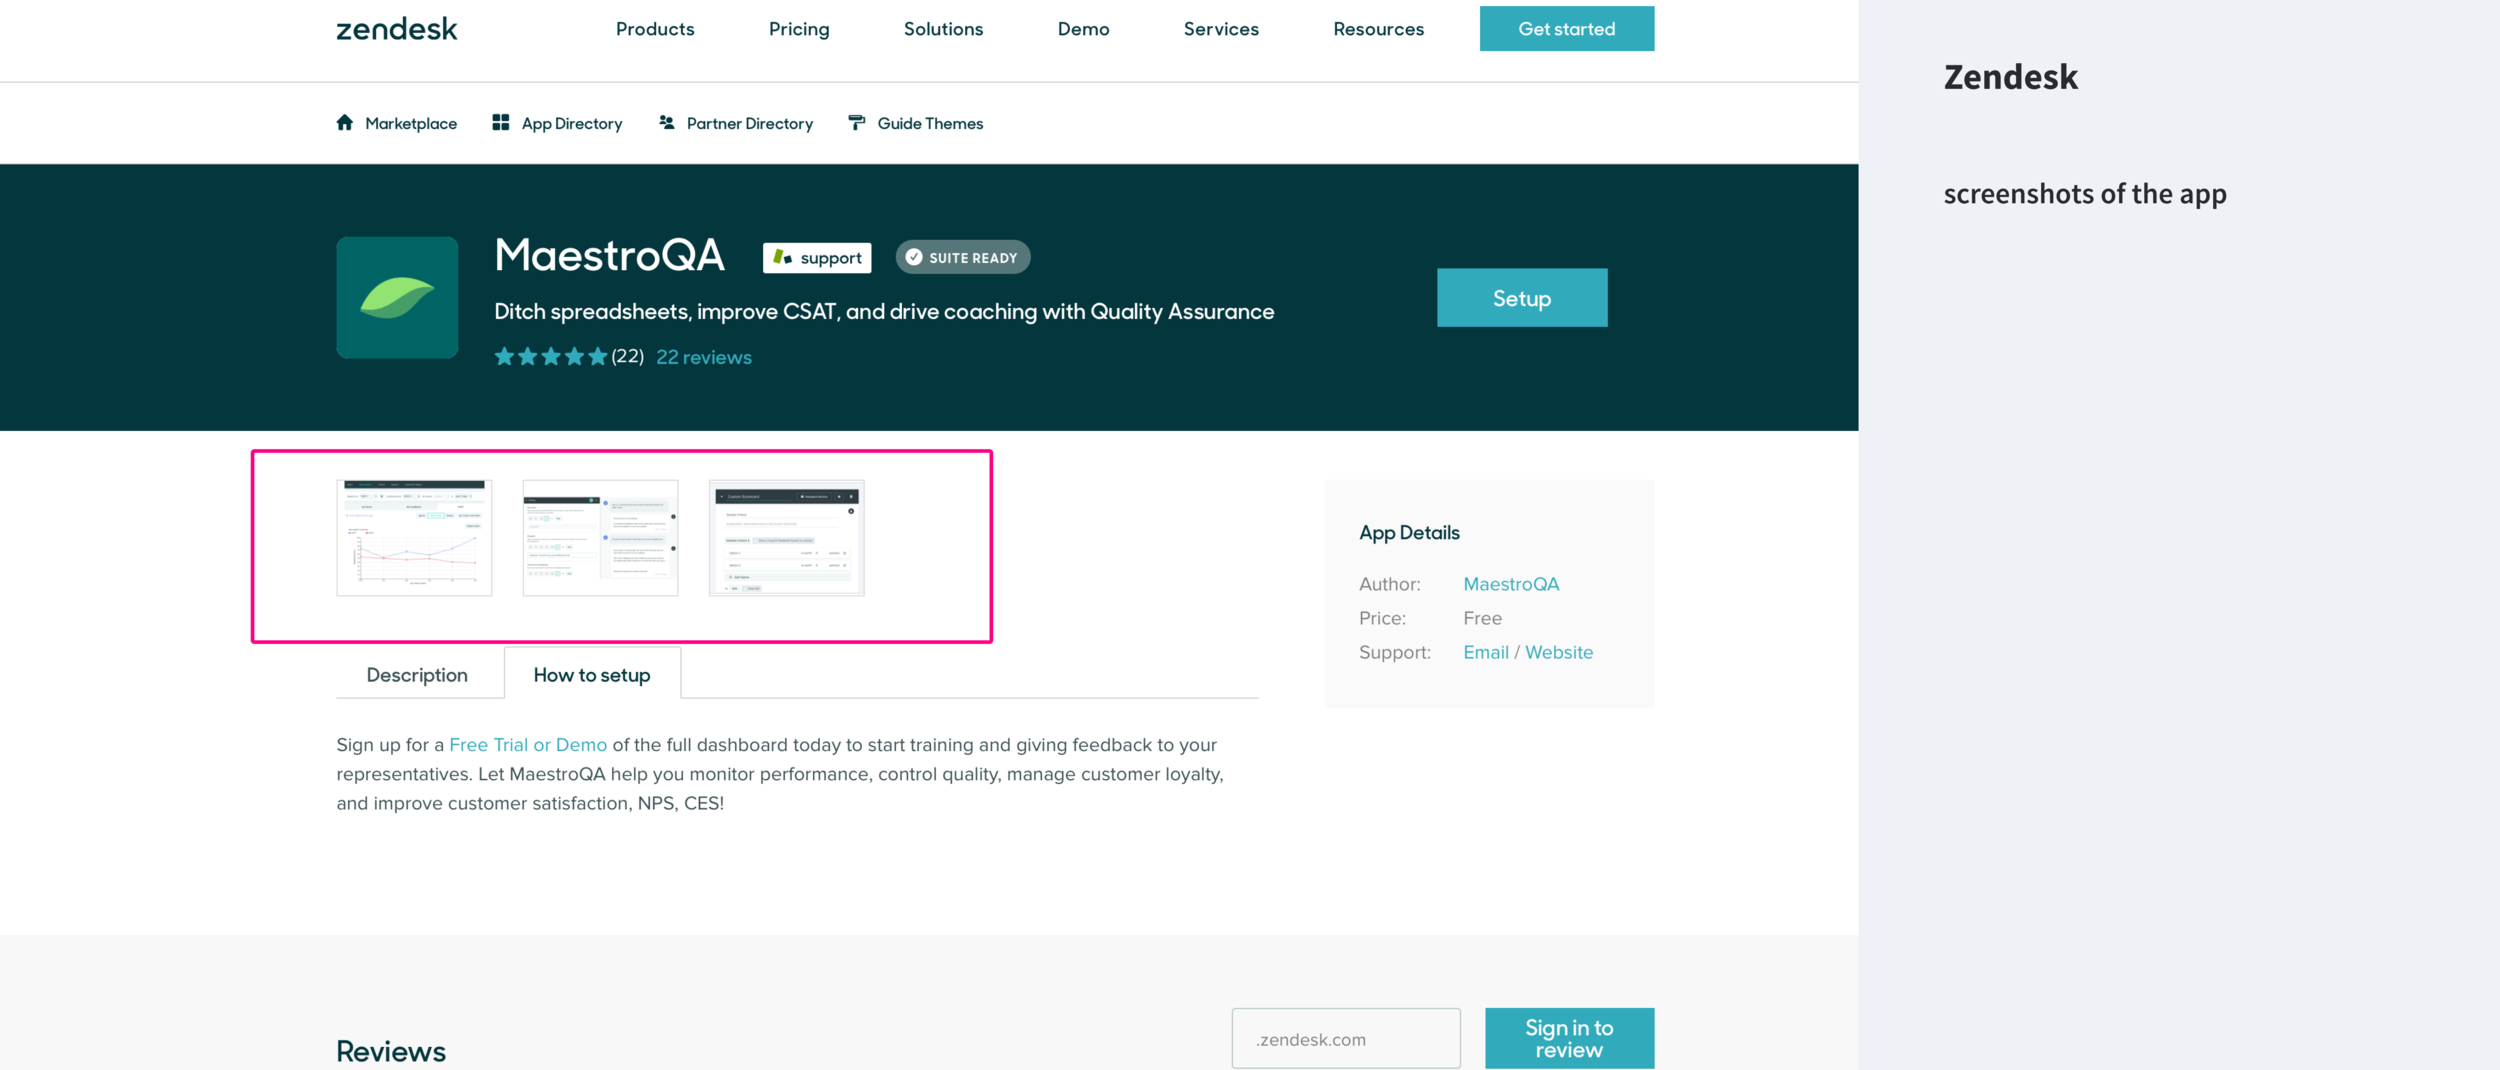The width and height of the screenshot is (2500, 1070).
Task: Click the App Details heading
Action: point(1409,533)
